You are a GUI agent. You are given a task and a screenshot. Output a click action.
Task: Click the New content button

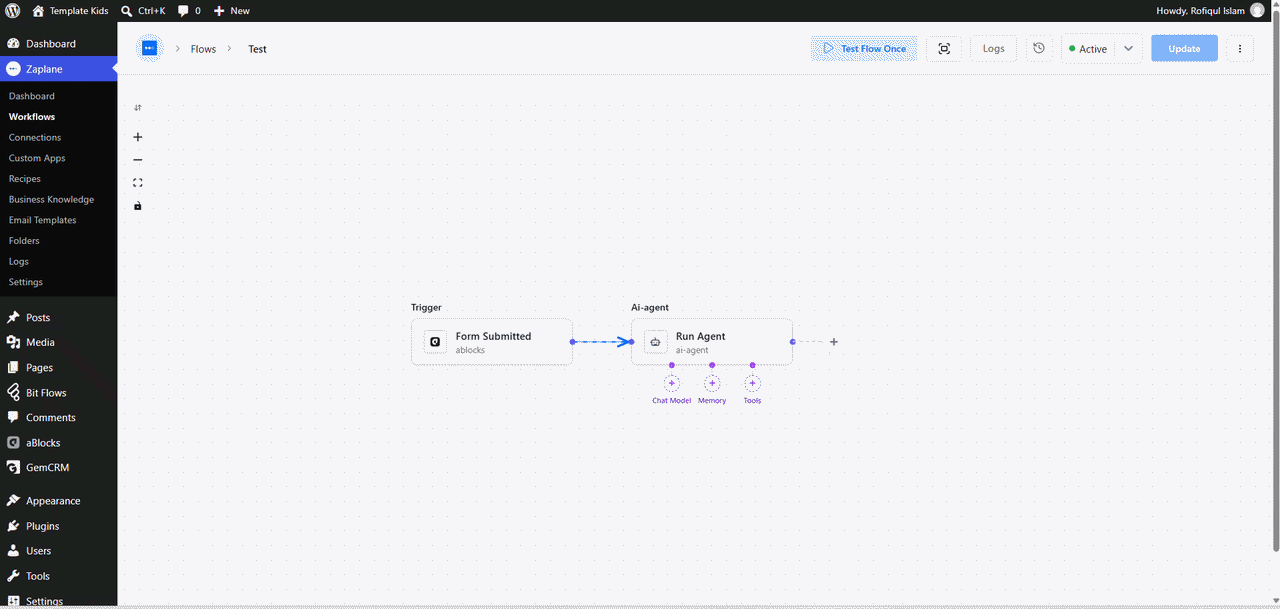232,10
